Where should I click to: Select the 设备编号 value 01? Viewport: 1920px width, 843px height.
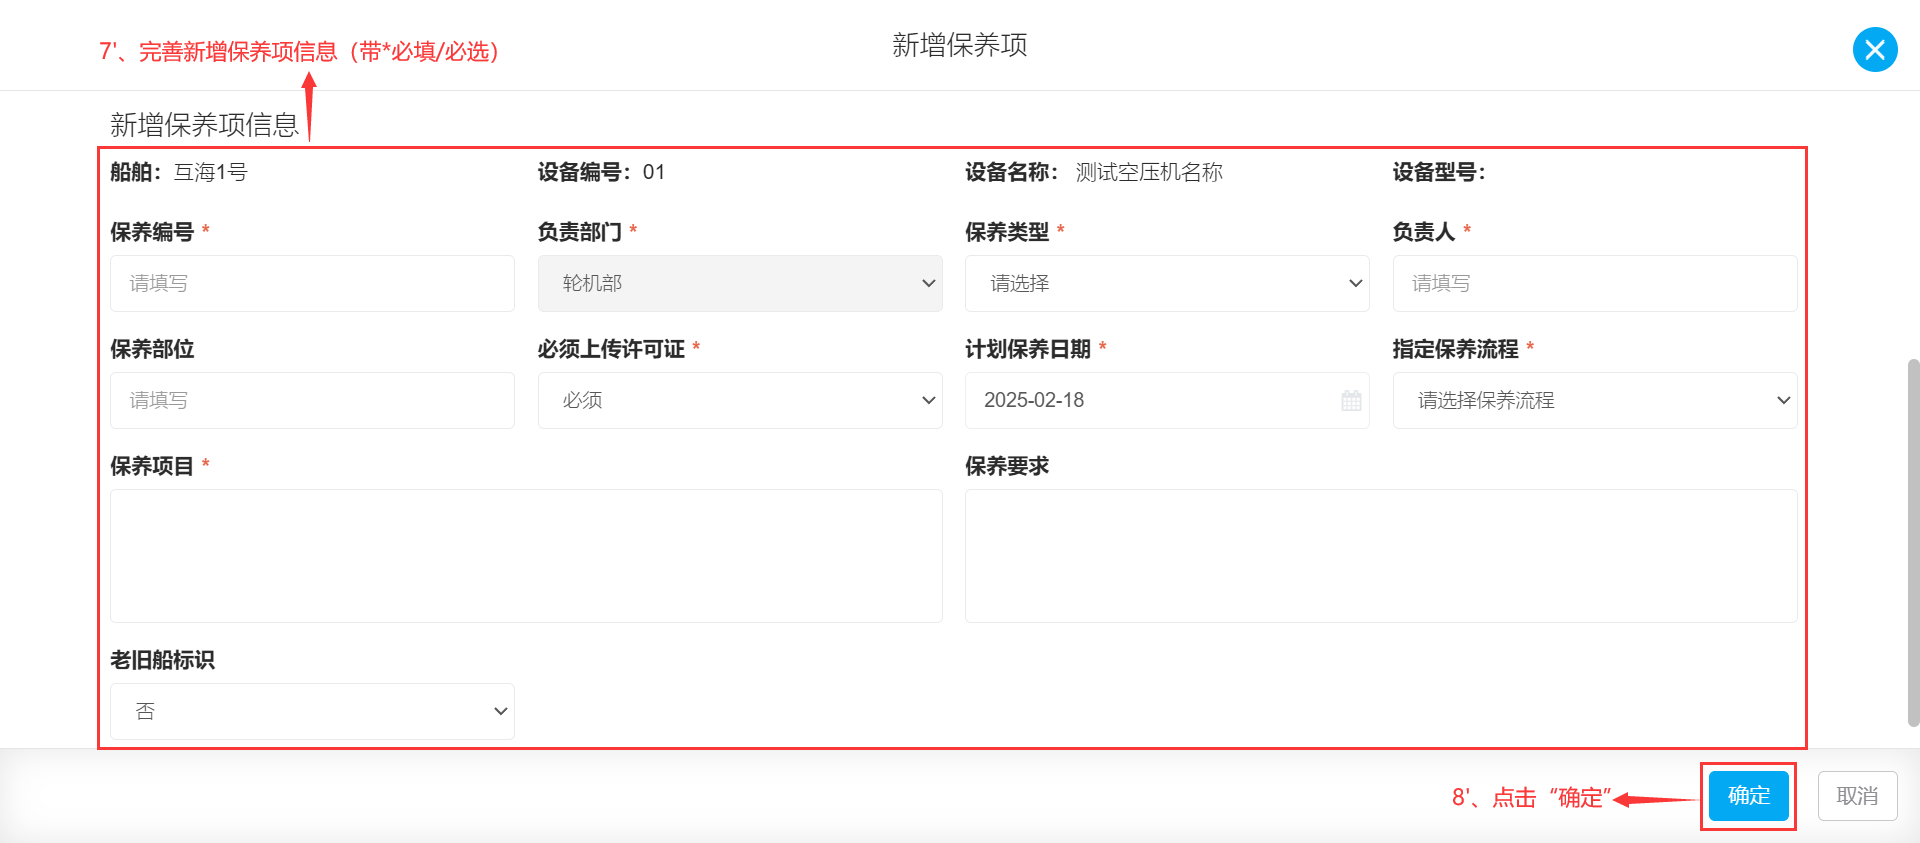click(654, 172)
